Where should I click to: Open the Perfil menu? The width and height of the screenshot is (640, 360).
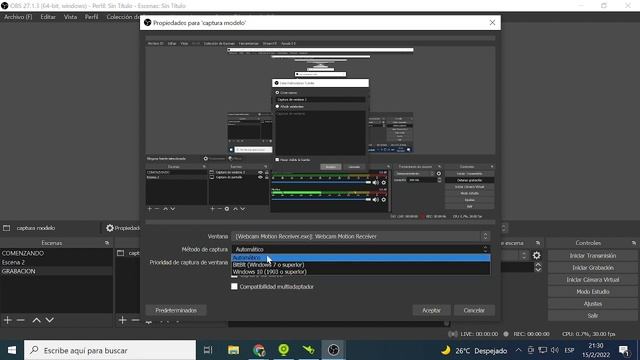[91, 17]
